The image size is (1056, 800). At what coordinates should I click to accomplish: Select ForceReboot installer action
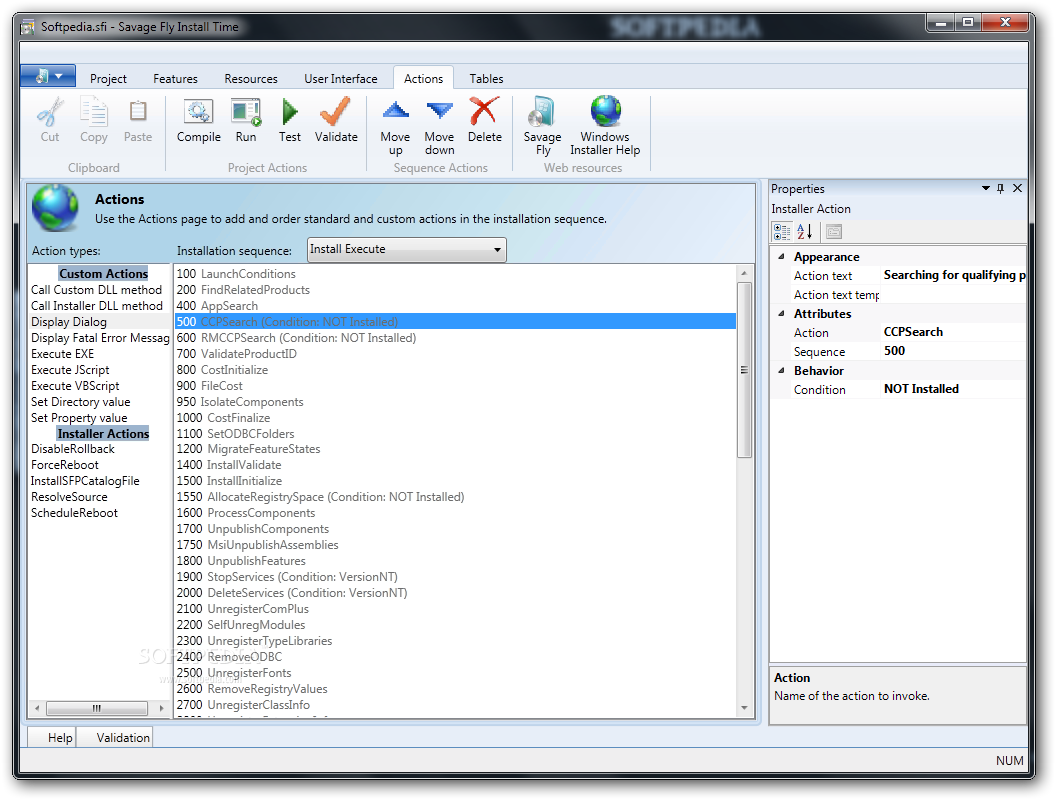pyautogui.click(x=65, y=465)
